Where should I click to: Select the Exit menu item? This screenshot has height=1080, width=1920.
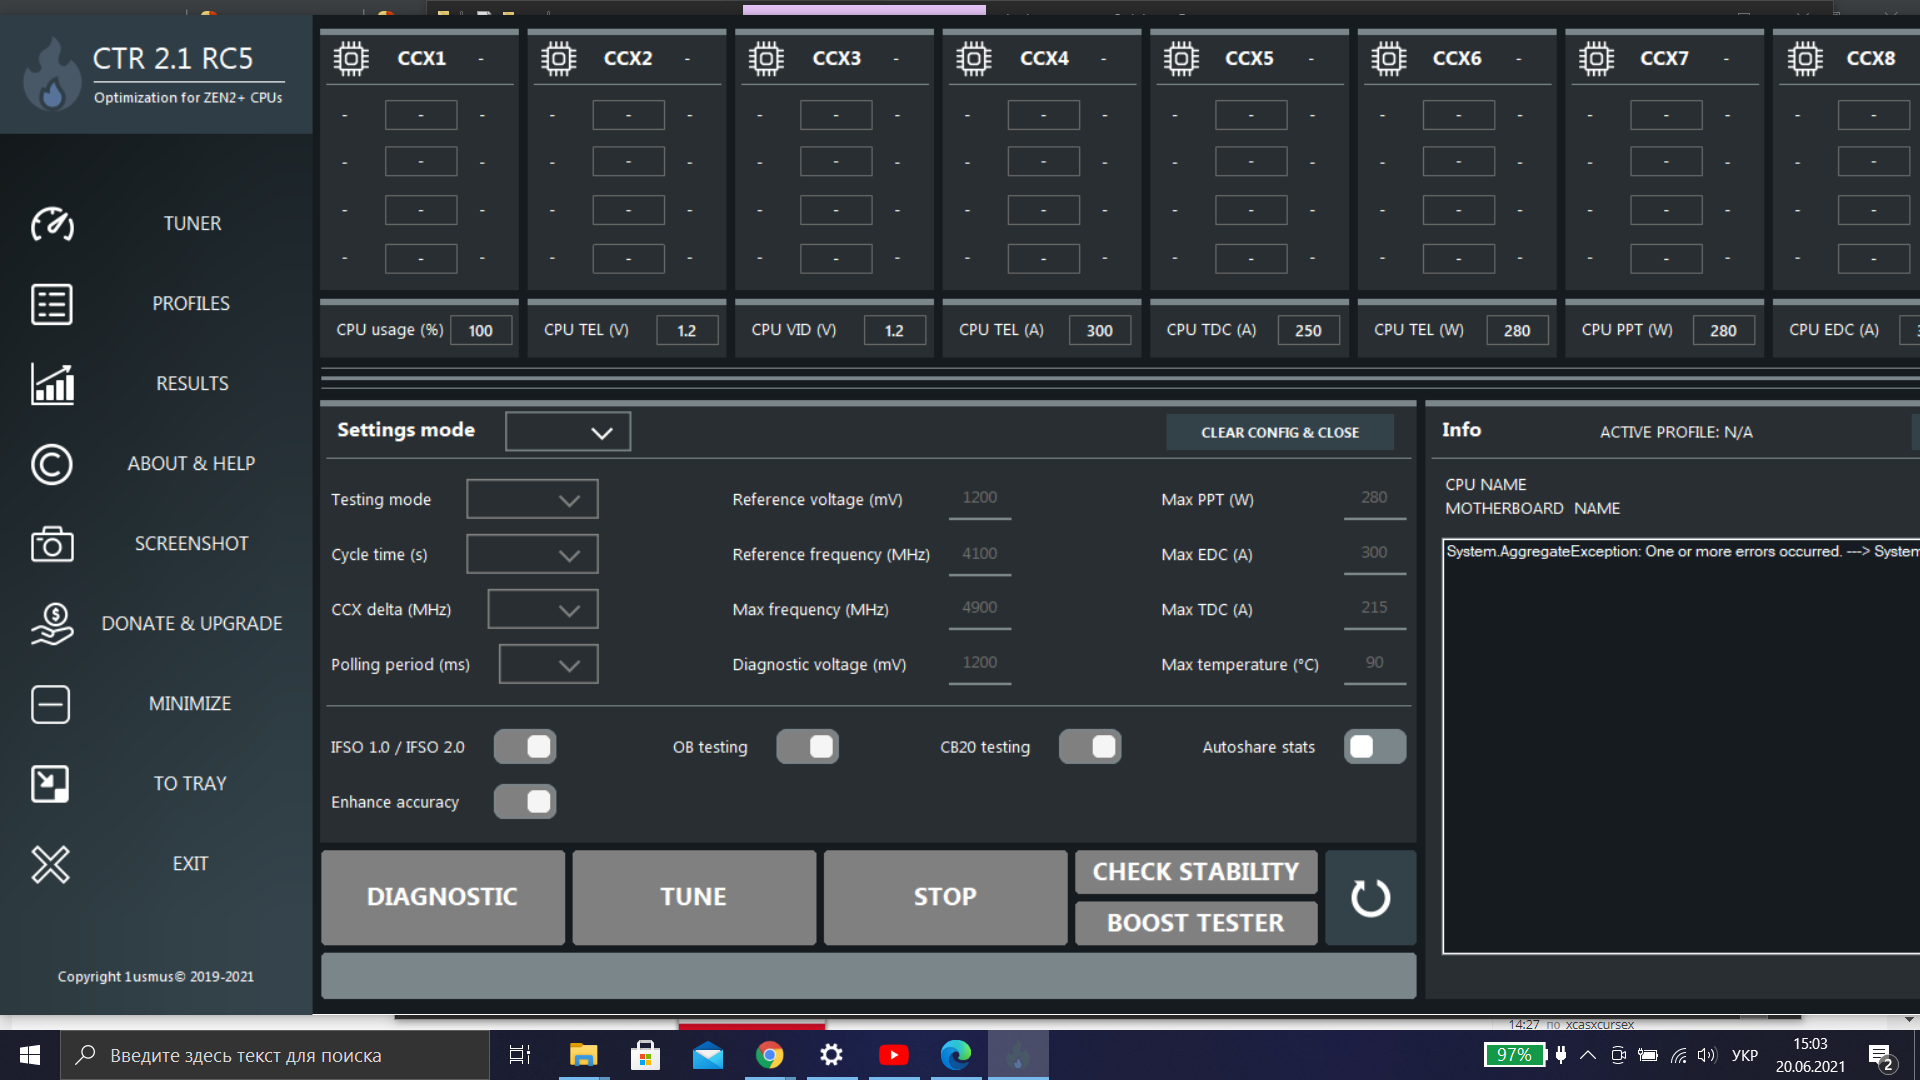tap(190, 864)
